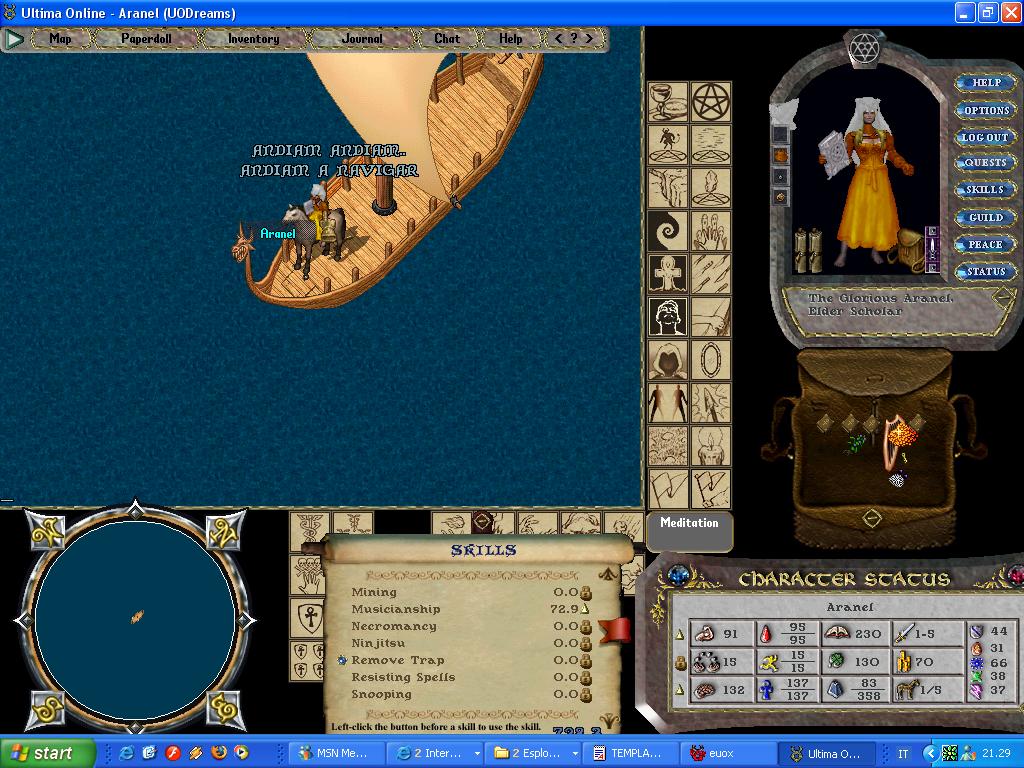Click the caduceus healing icon

pos(309,530)
